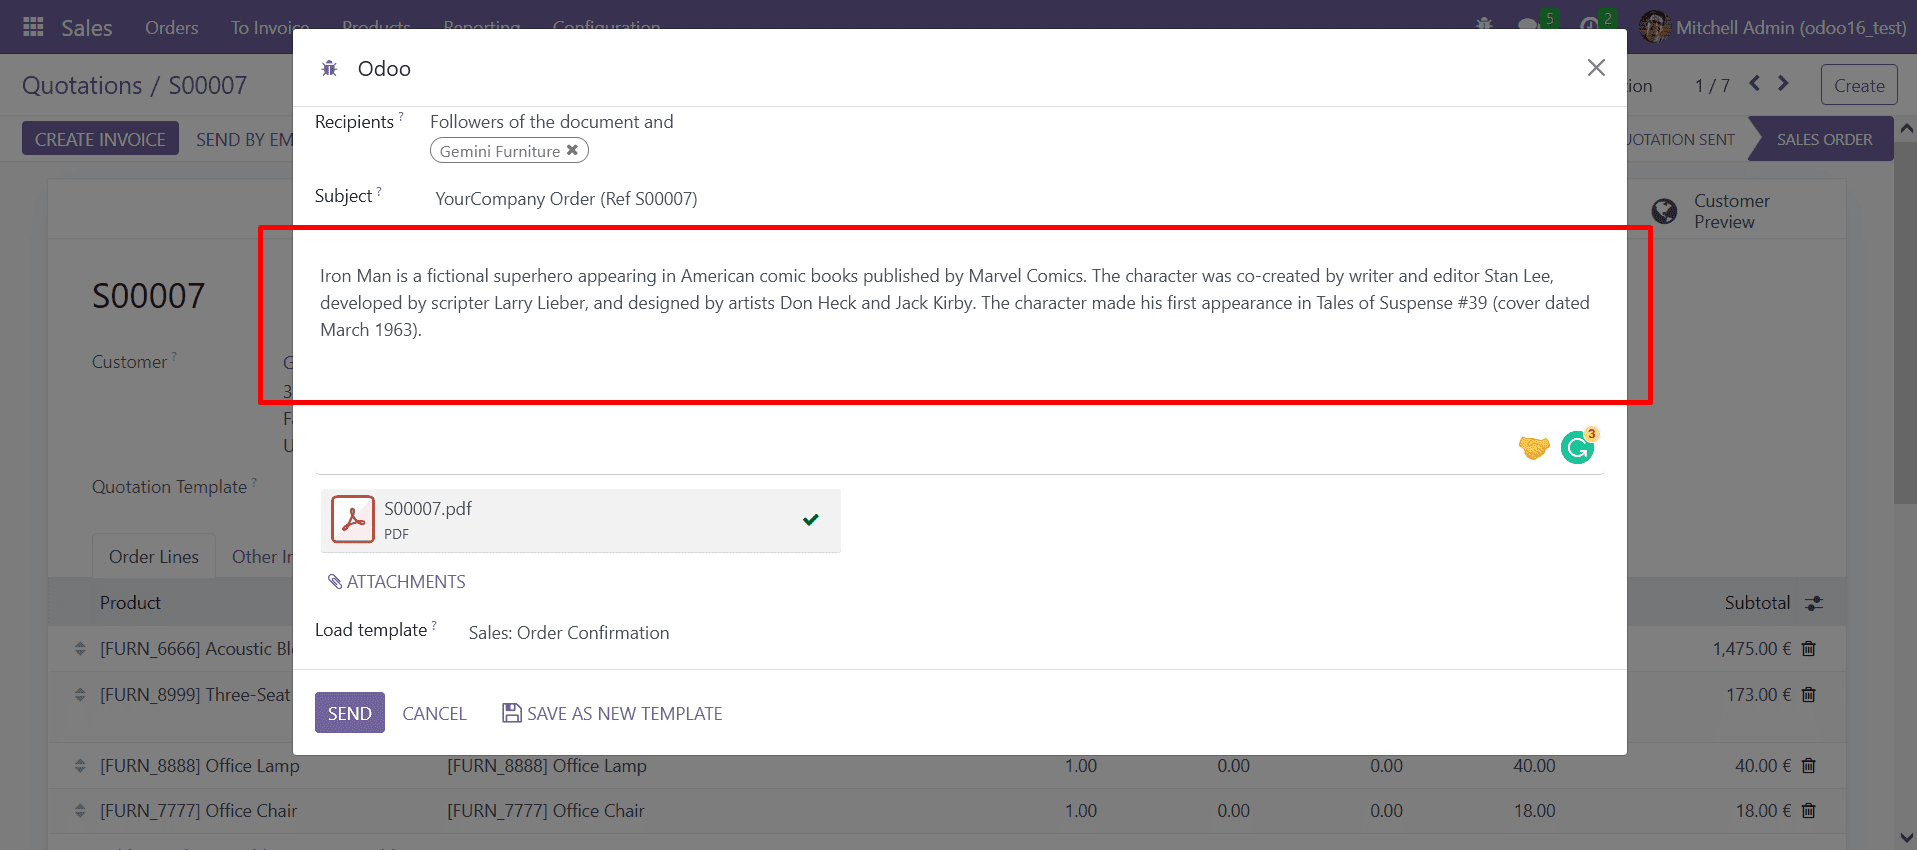Delete the Office Lamp order line
This screenshot has height=850, width=1917.
(1808, 766)
